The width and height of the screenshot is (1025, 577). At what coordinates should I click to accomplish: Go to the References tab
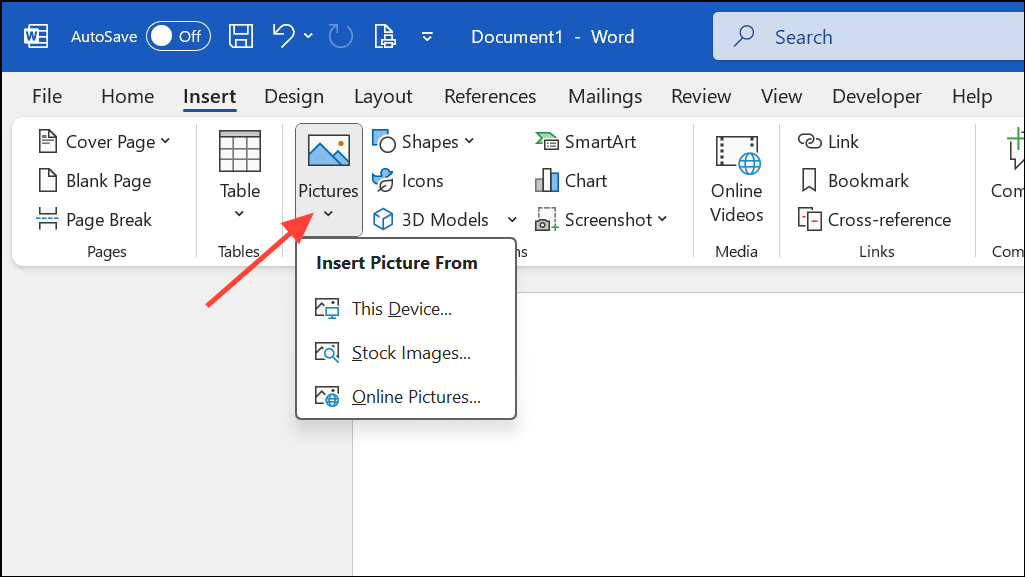pyautogui.click(x=490, y=97)
